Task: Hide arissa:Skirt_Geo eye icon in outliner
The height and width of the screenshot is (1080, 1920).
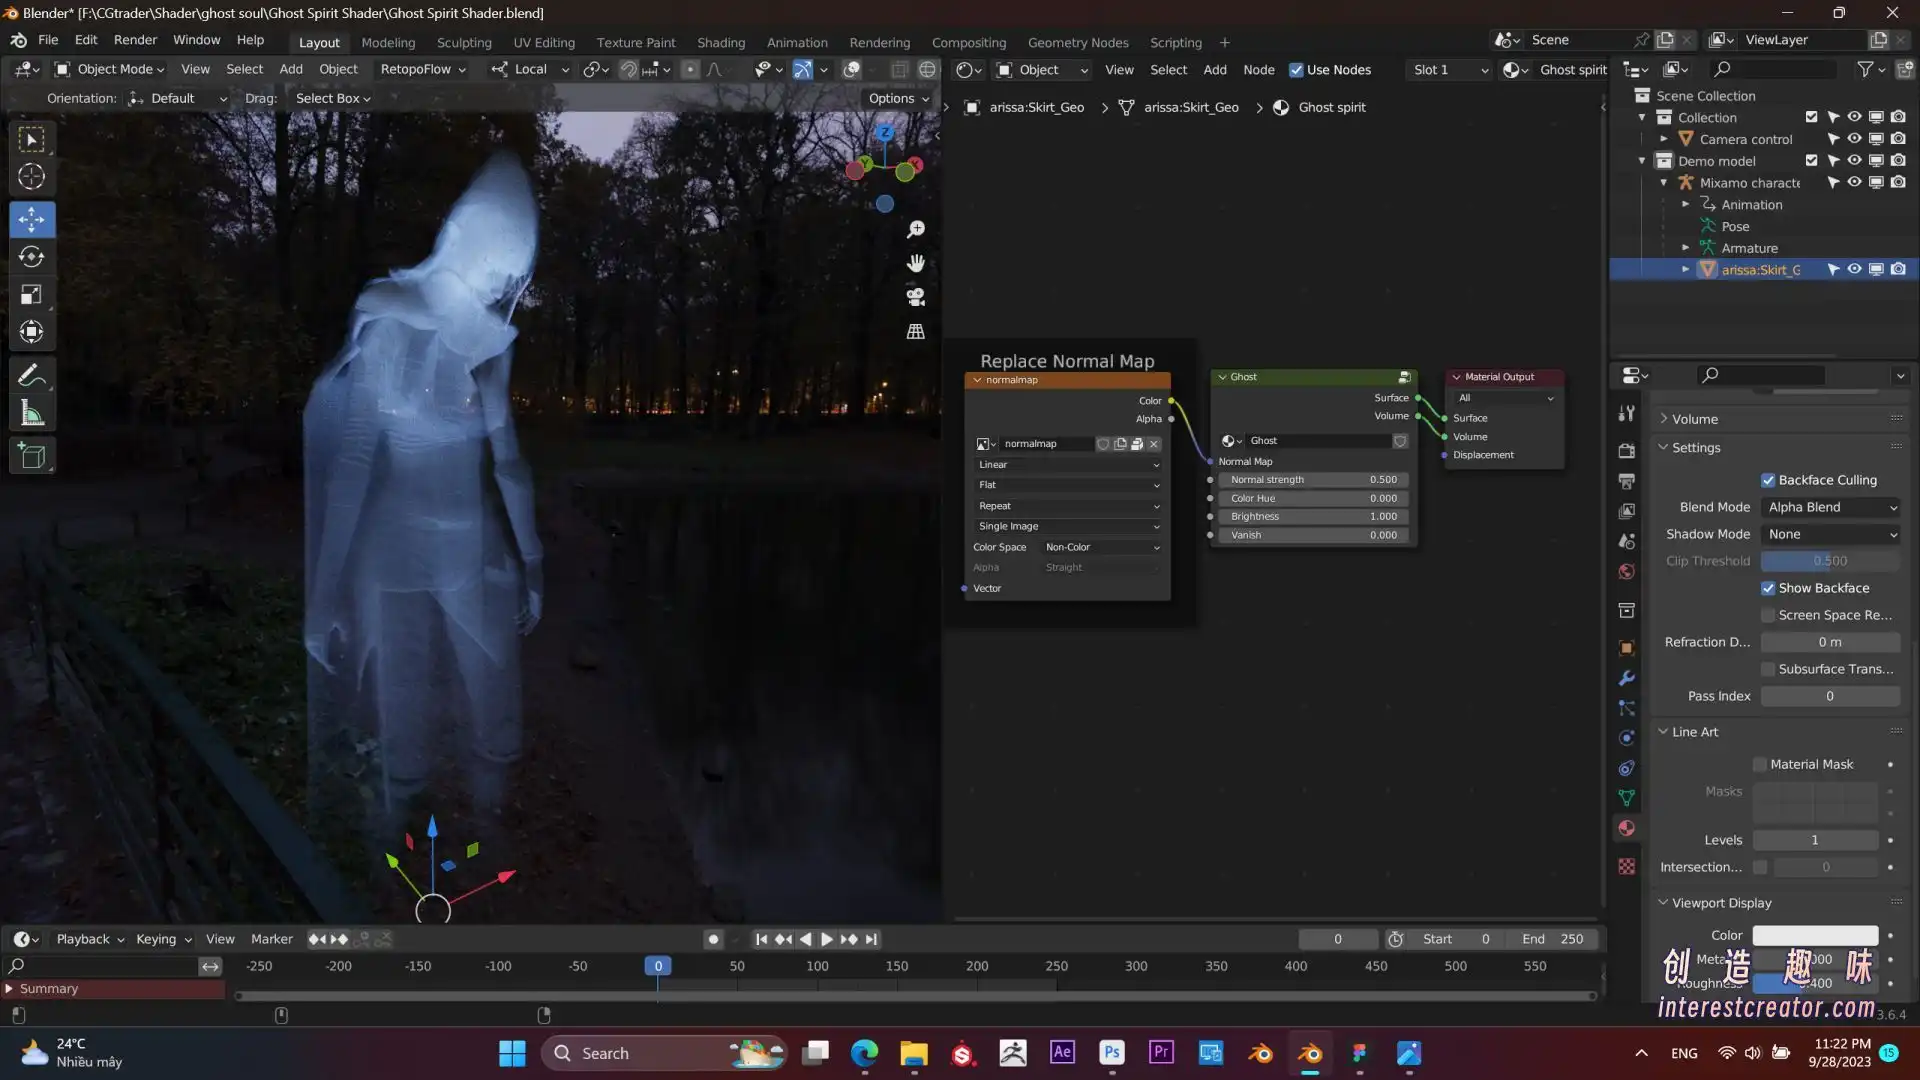Action: [x=1854, y=269]
